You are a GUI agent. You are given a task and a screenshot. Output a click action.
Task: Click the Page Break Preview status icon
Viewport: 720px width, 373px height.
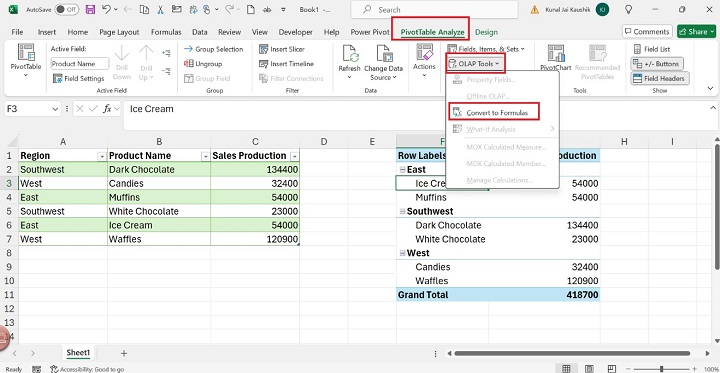pos(611,368)
